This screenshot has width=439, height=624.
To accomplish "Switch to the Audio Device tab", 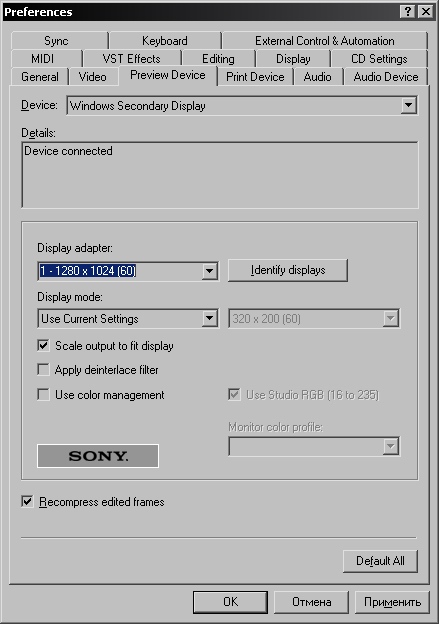I will pos(386,77).
